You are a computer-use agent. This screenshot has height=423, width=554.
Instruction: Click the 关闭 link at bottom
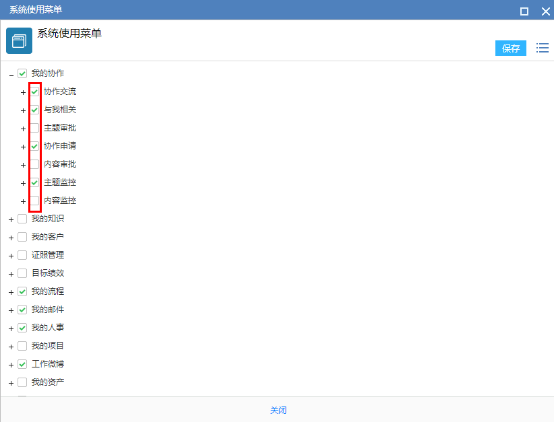point(278,410)
